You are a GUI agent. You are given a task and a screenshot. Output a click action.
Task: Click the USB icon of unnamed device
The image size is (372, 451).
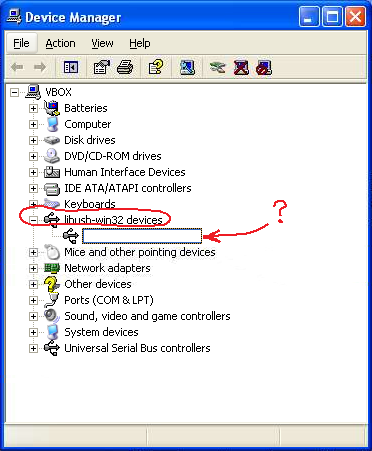tap(71, 236)
